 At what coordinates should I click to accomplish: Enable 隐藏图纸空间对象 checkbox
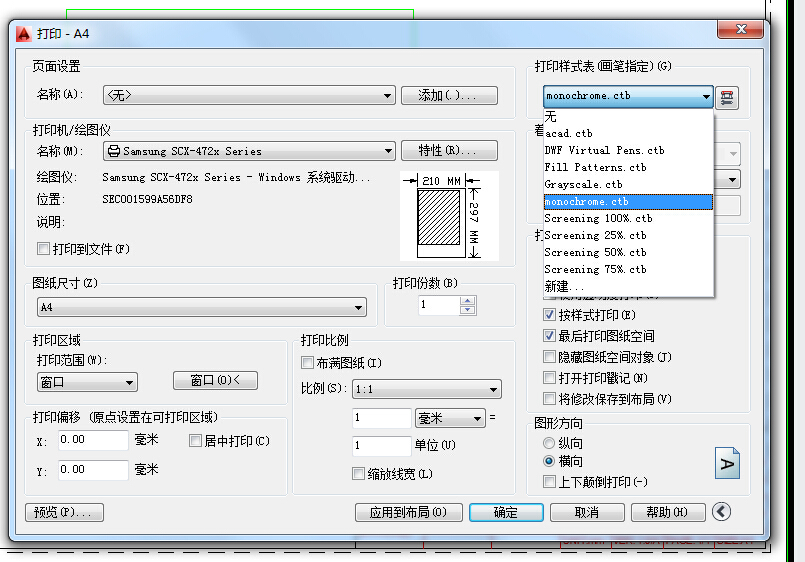549,357
